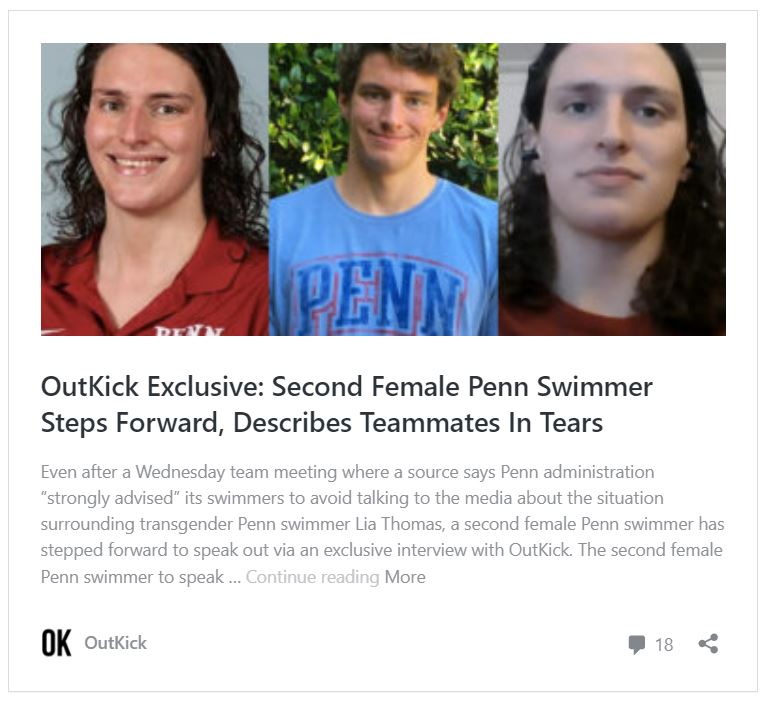Click the comment count number 18
770x706 pixels.
coord(664,645)
